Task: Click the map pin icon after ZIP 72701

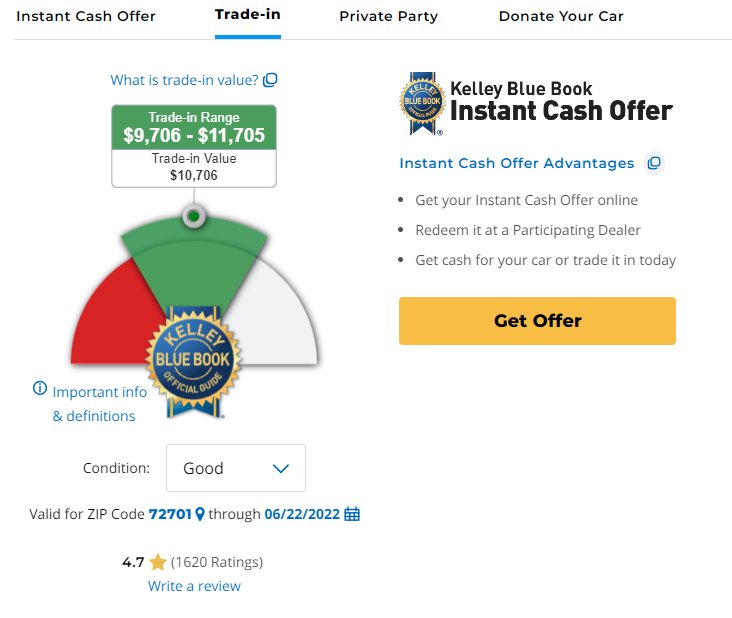Action: (x=200, y=514)
